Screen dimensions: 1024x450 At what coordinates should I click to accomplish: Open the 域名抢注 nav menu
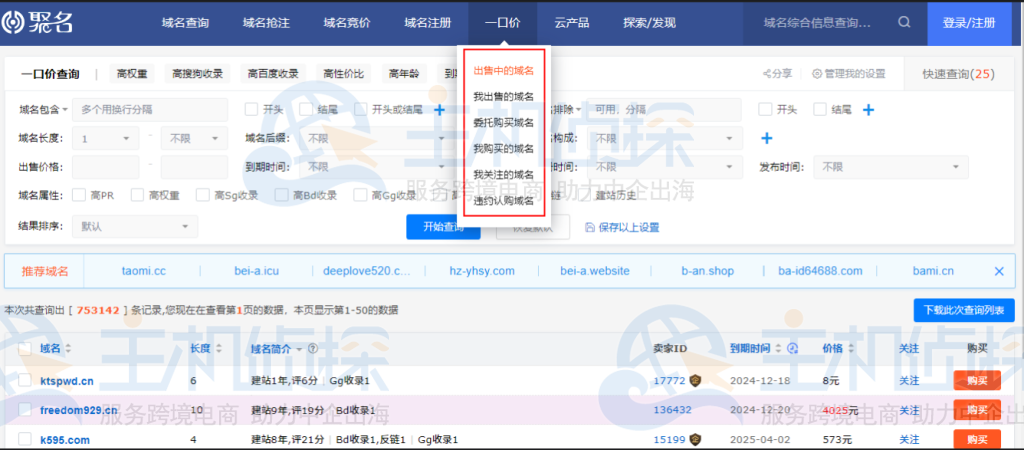click(x=266, y=23)
